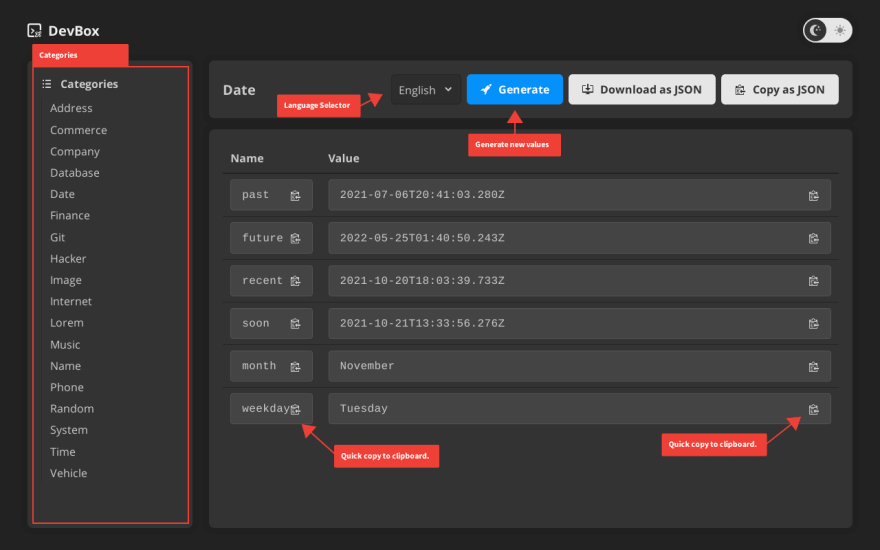Viewport: 880px width, 550px height.
Task: Copy the 'future' name to clipboard
Action: [x=295, y=239]
